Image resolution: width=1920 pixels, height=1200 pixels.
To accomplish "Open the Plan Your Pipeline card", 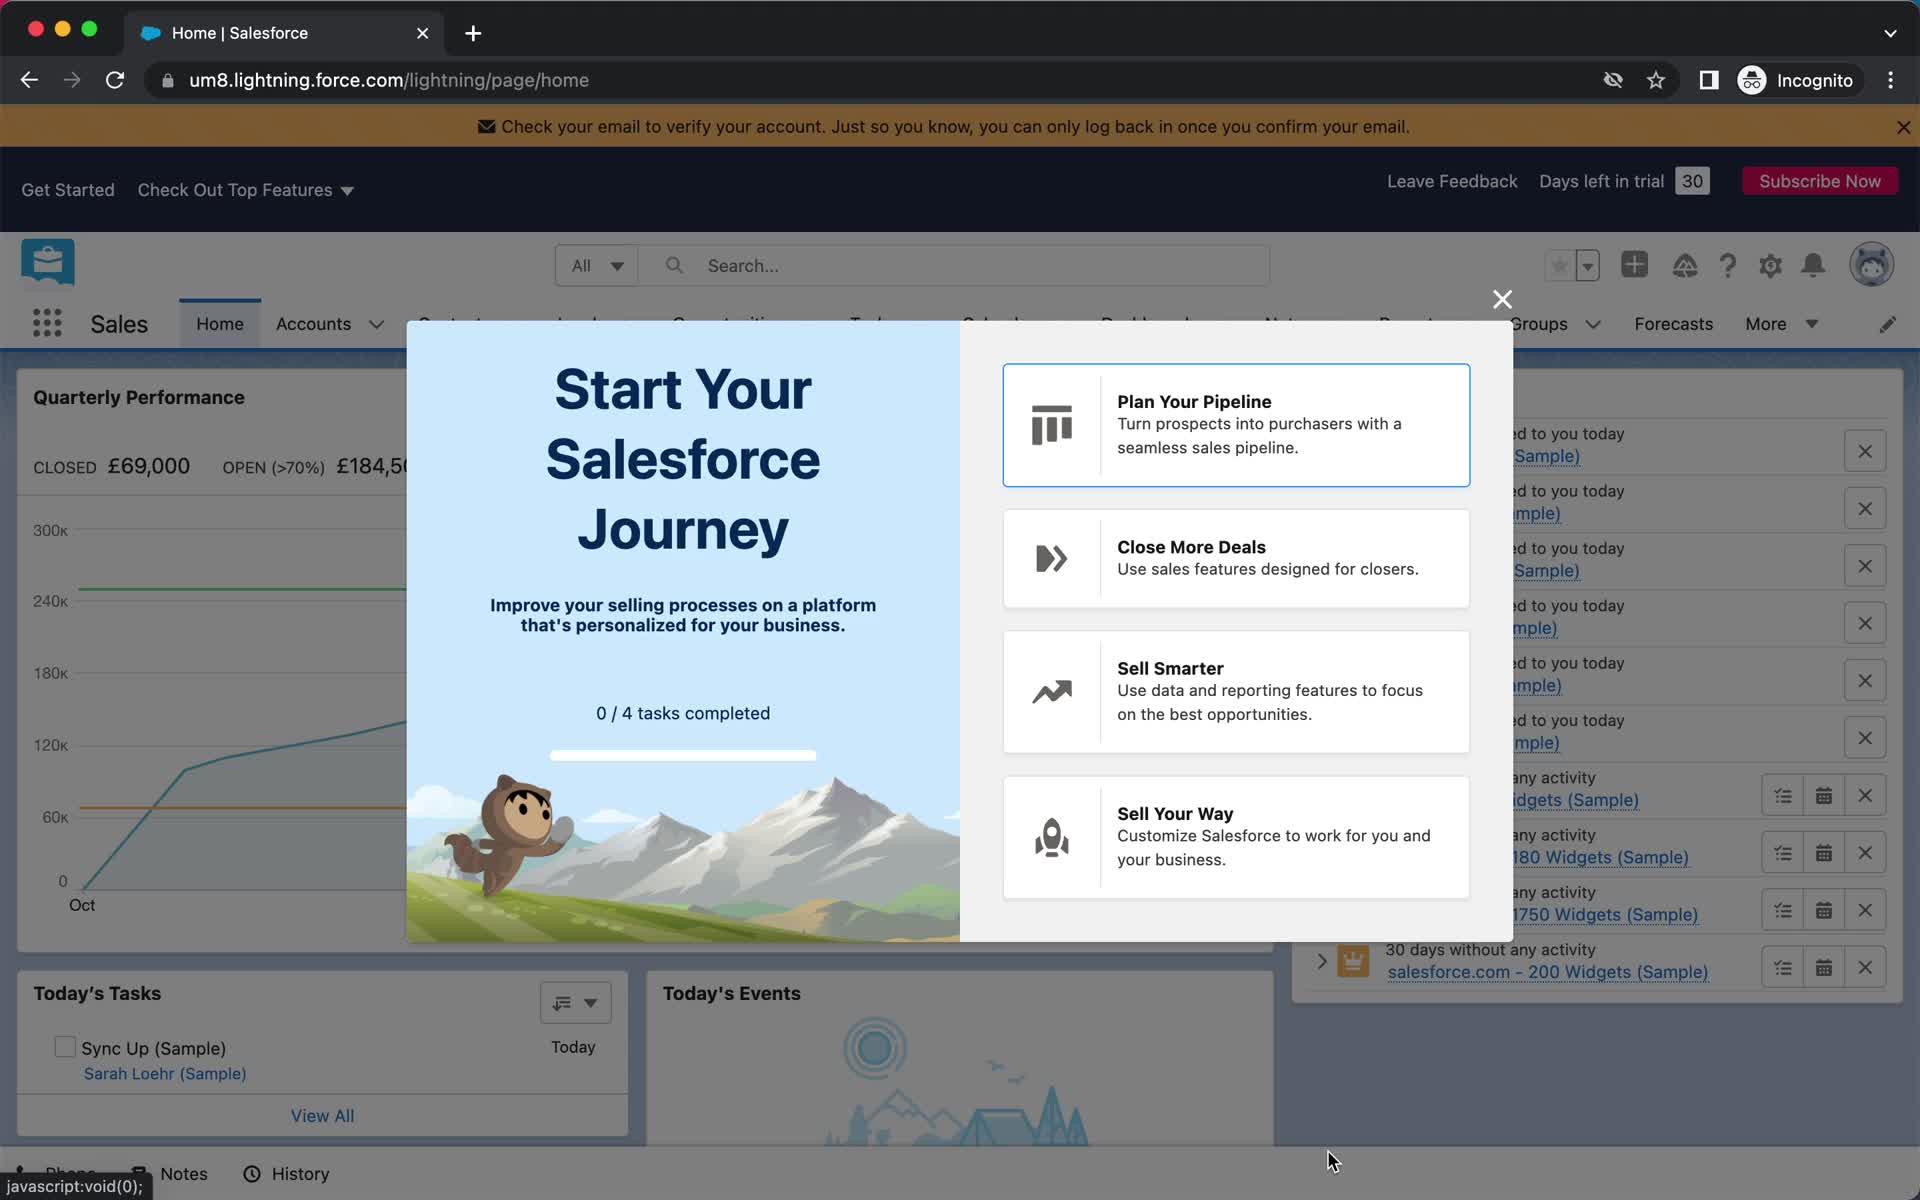I will (x=1236, y=425).
